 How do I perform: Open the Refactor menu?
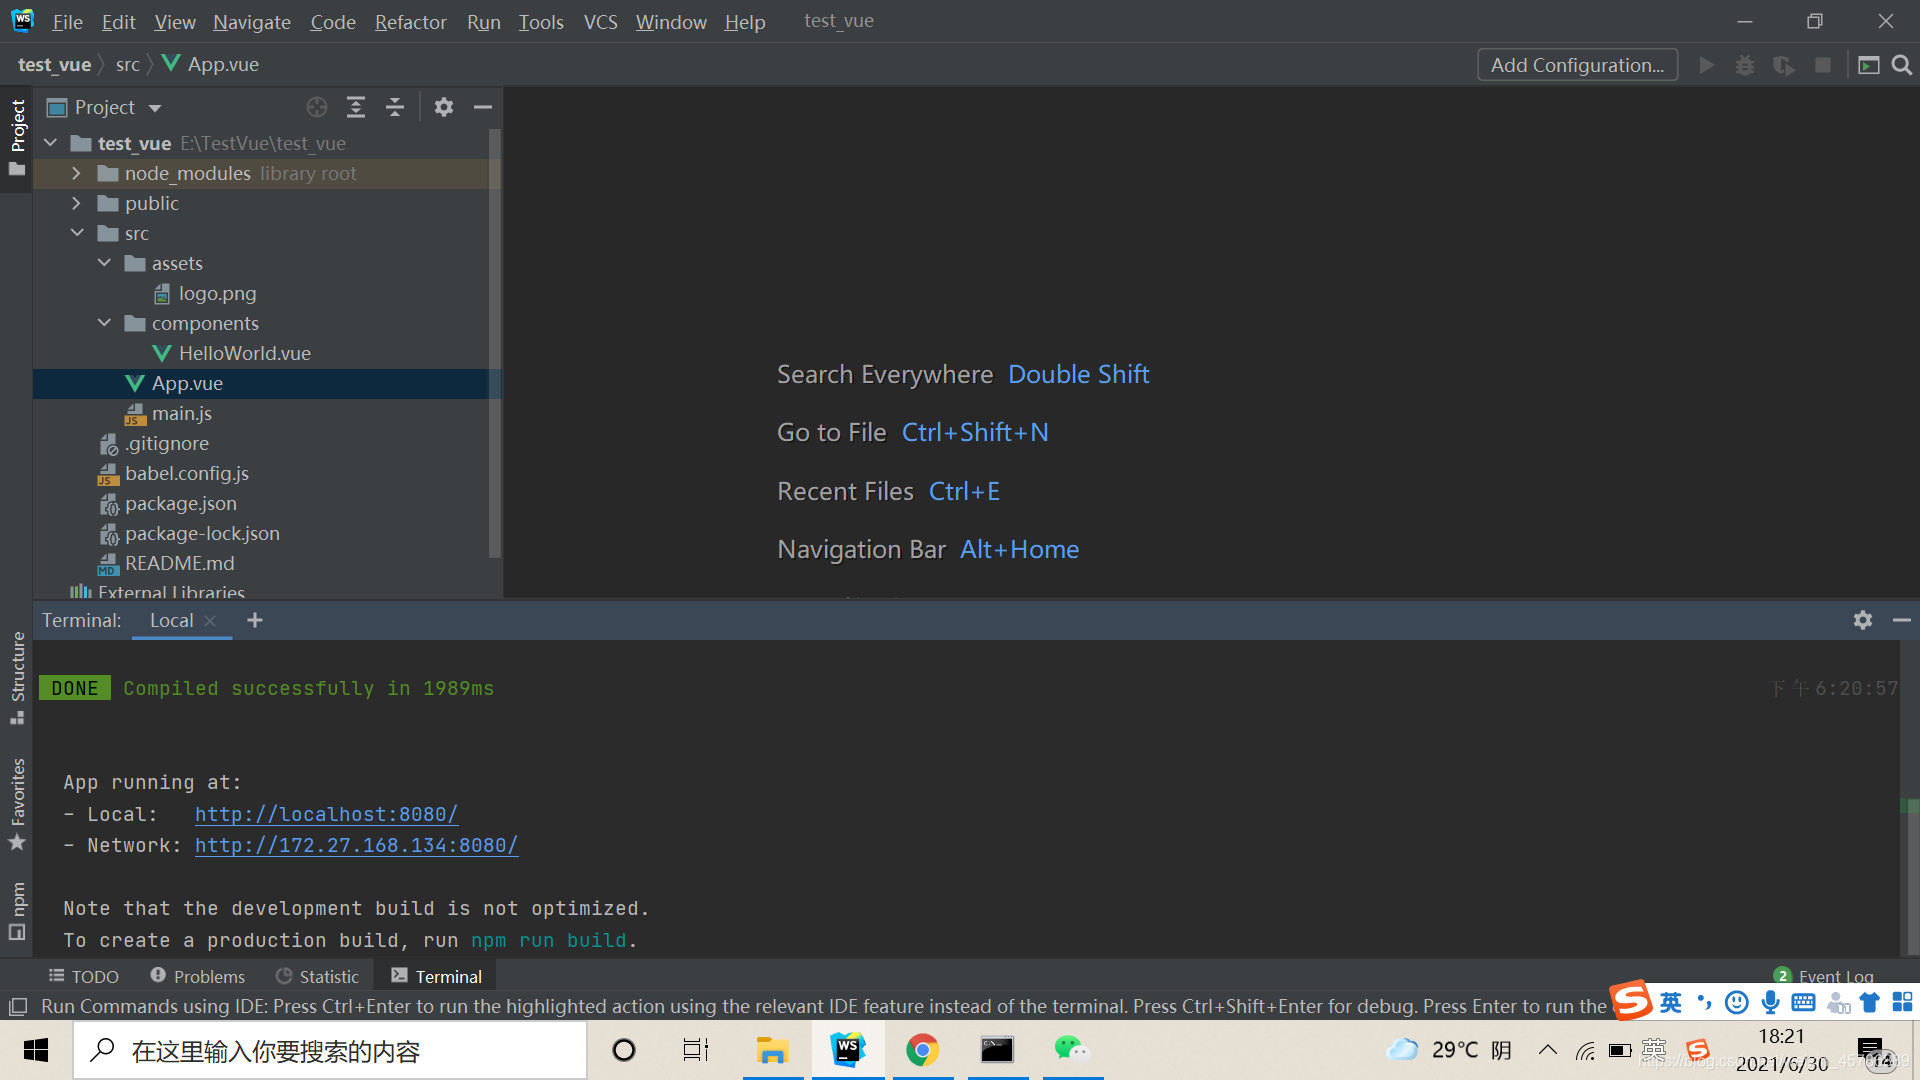pyautogui.click(x=410, y=21)
